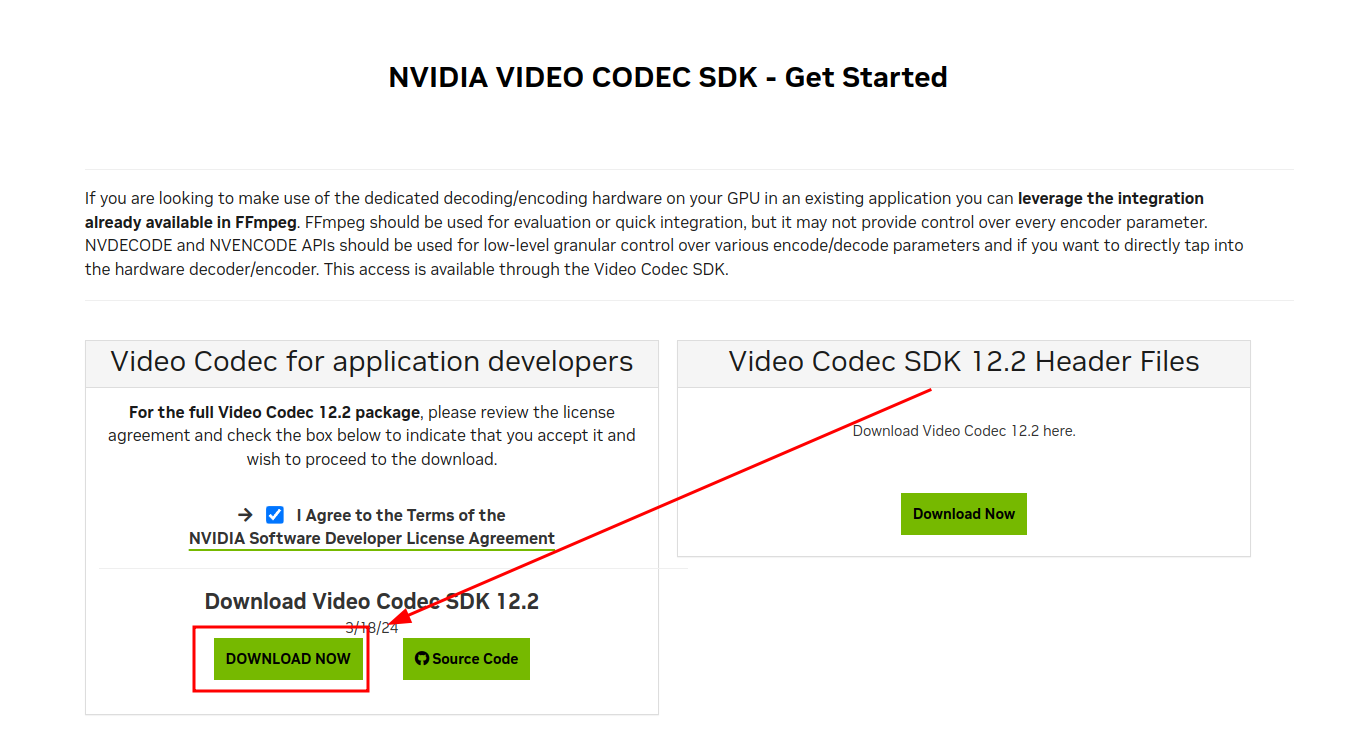Click the GitHub icon on Source Code button
The height and width of the screenshot is (739, 1362).
pyautogui.click(x=421, y=659)
